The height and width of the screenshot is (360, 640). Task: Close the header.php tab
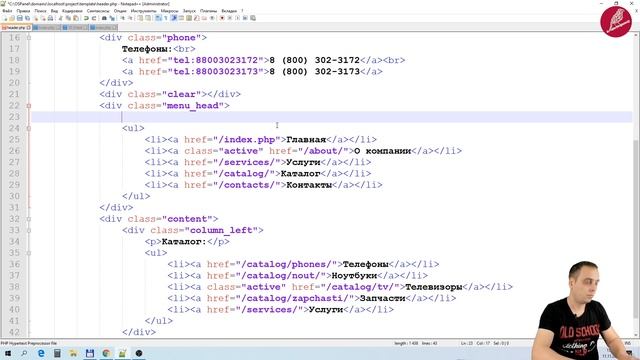(x=29, y=27)
